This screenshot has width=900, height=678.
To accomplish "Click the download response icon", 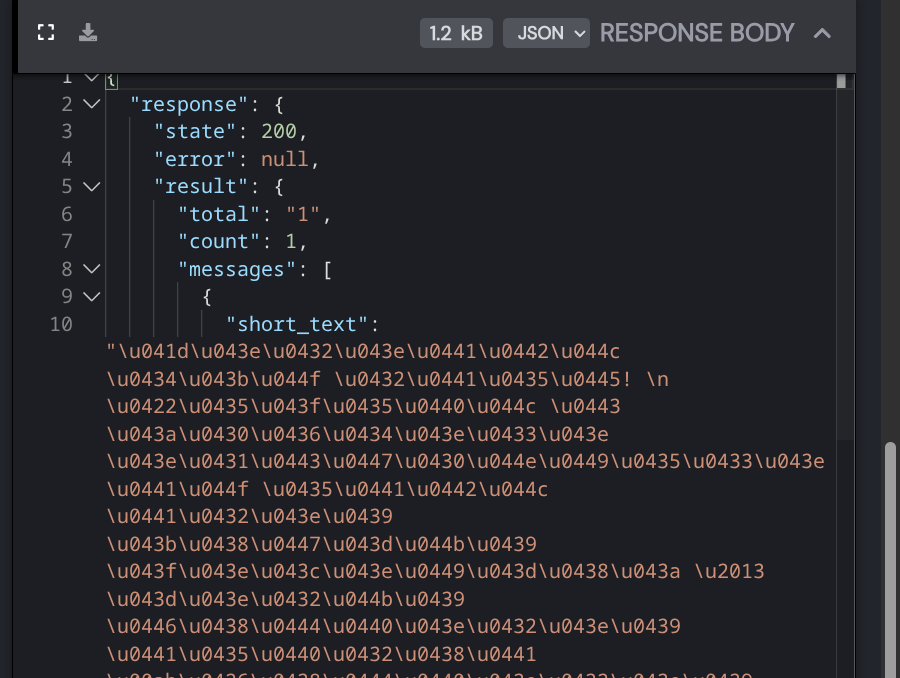I will [x=88, y=33].
